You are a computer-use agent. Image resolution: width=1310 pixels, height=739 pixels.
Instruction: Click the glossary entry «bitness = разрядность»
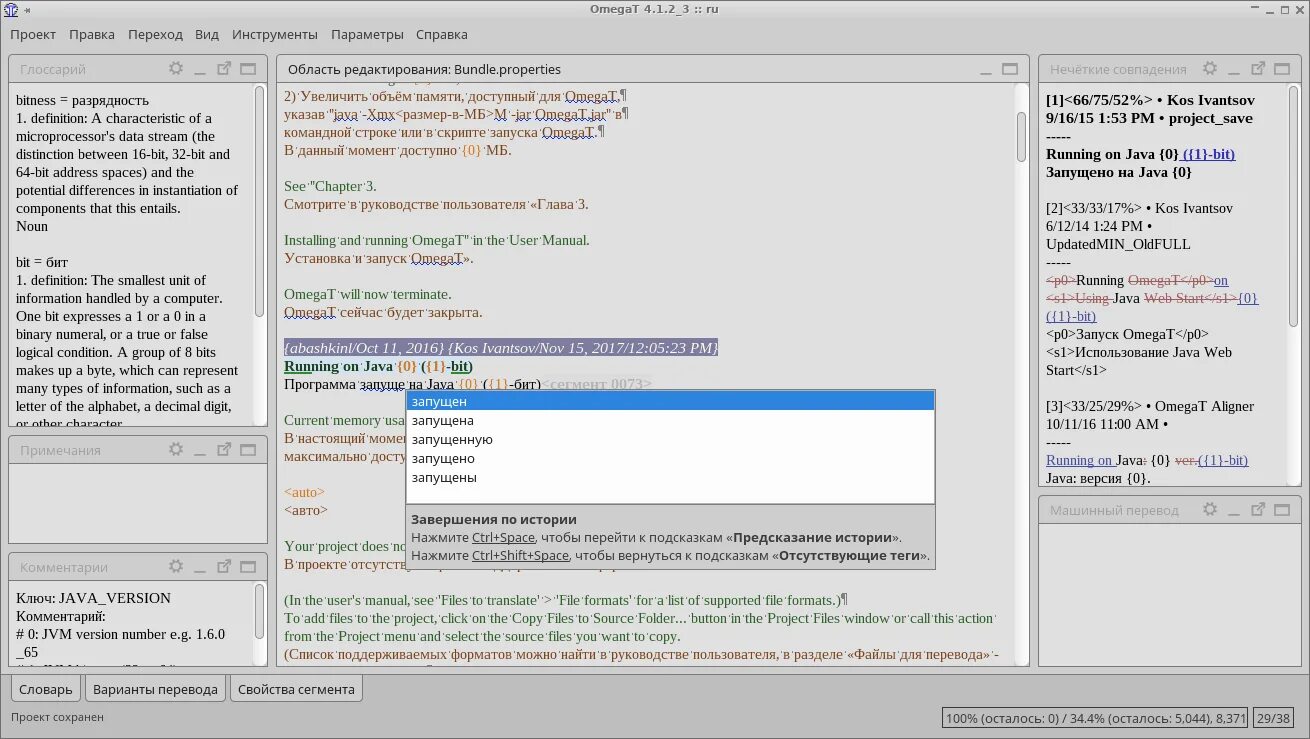click(x=82, y=100)
